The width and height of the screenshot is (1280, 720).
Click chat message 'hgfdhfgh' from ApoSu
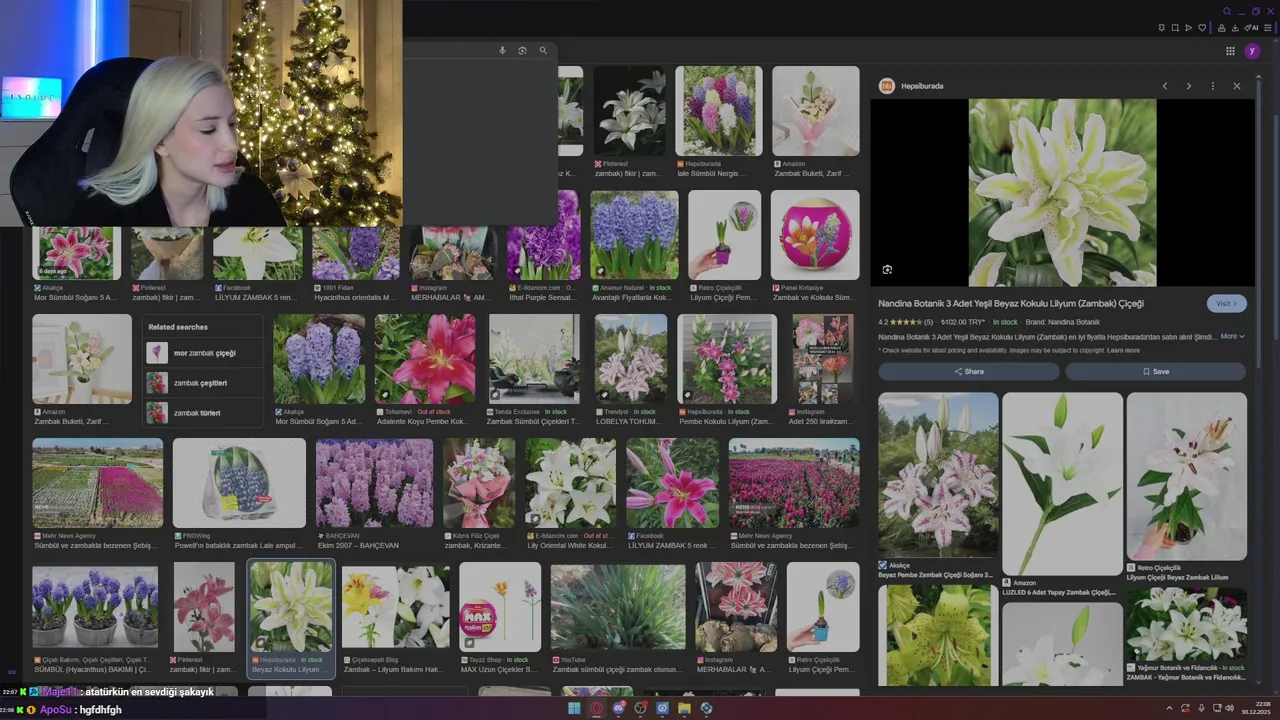point(100,709)
